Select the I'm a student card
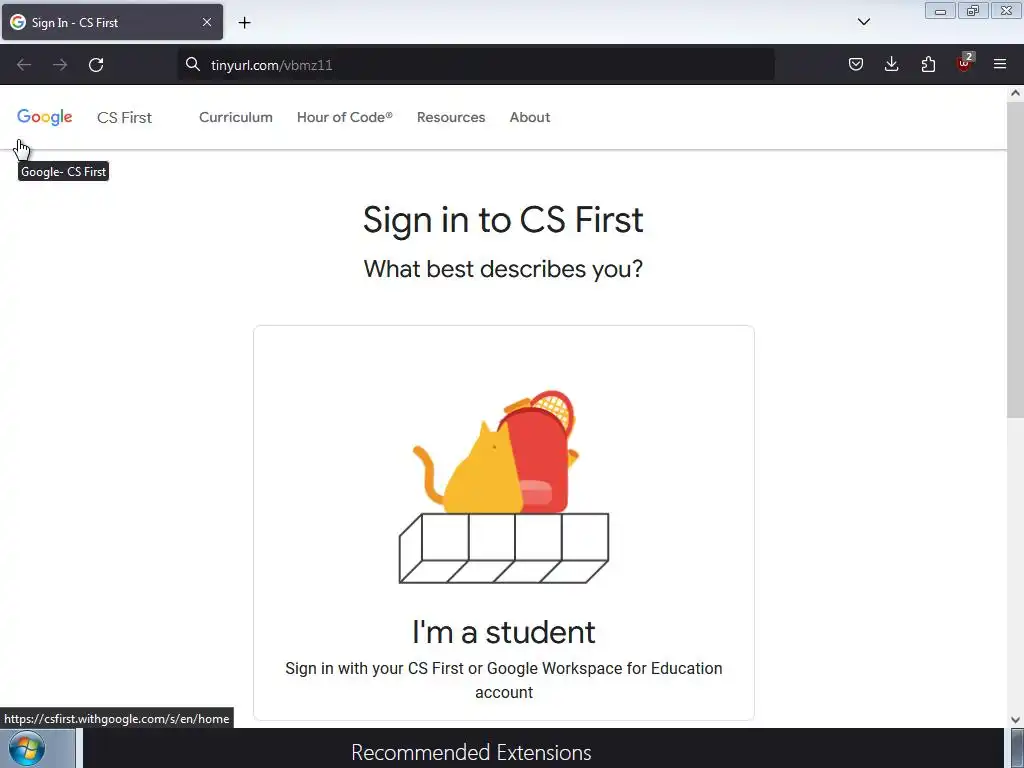 click(504, 522)
